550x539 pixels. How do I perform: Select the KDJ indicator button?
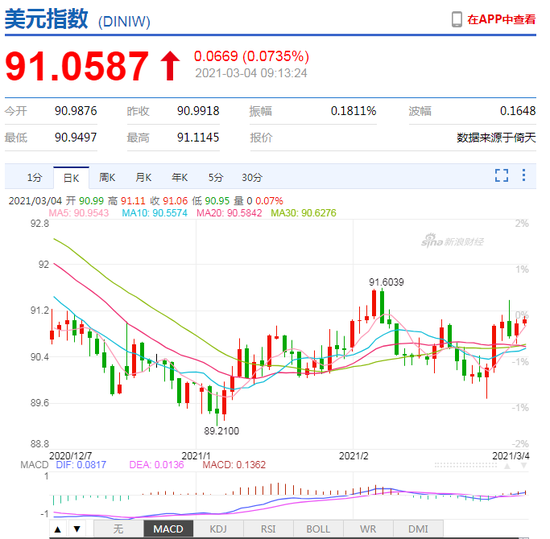[x=218, y=529]
